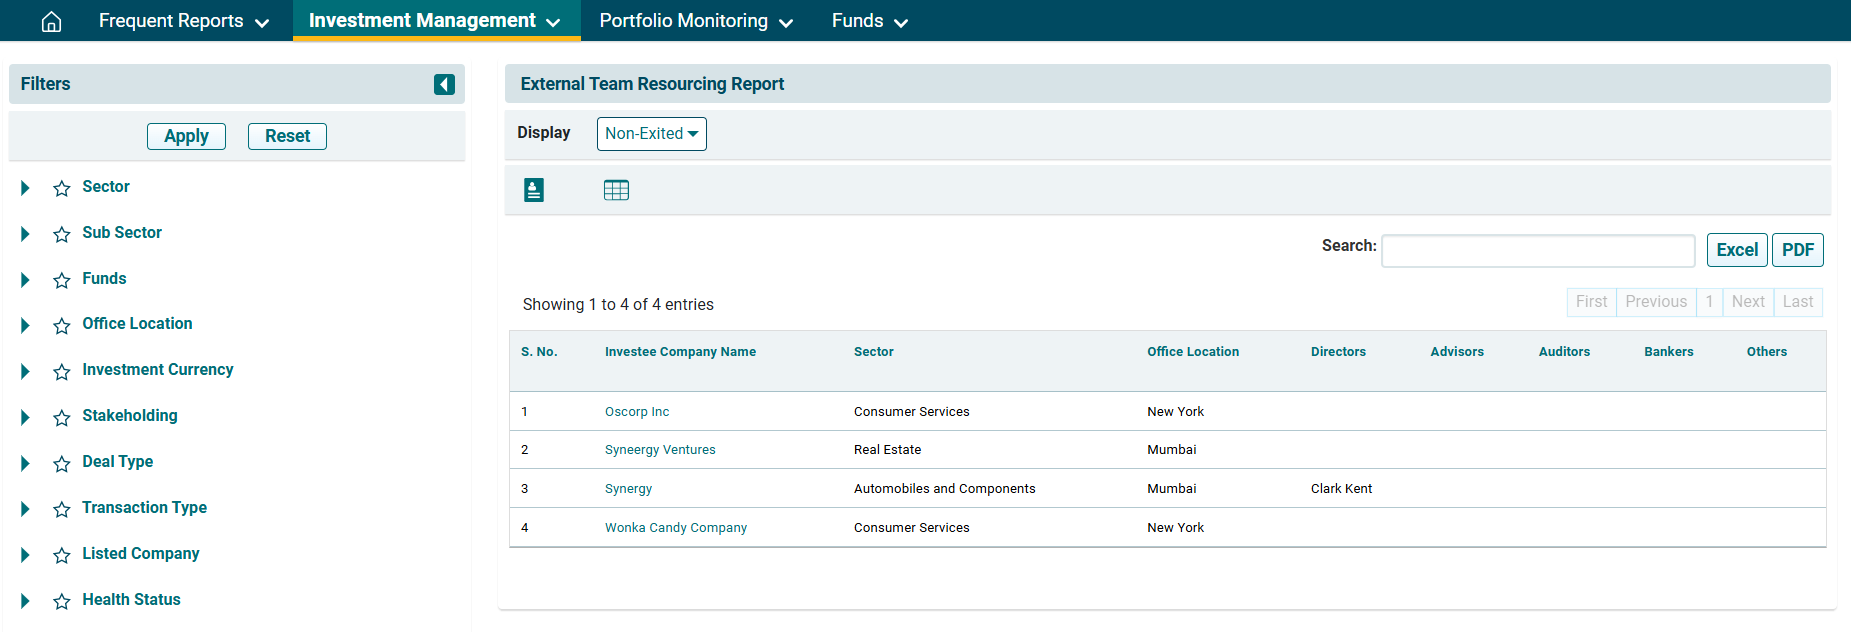Click star icon next to Deal Type
The width and height of the screenshot is (1851, 632).
coord(62,463)
